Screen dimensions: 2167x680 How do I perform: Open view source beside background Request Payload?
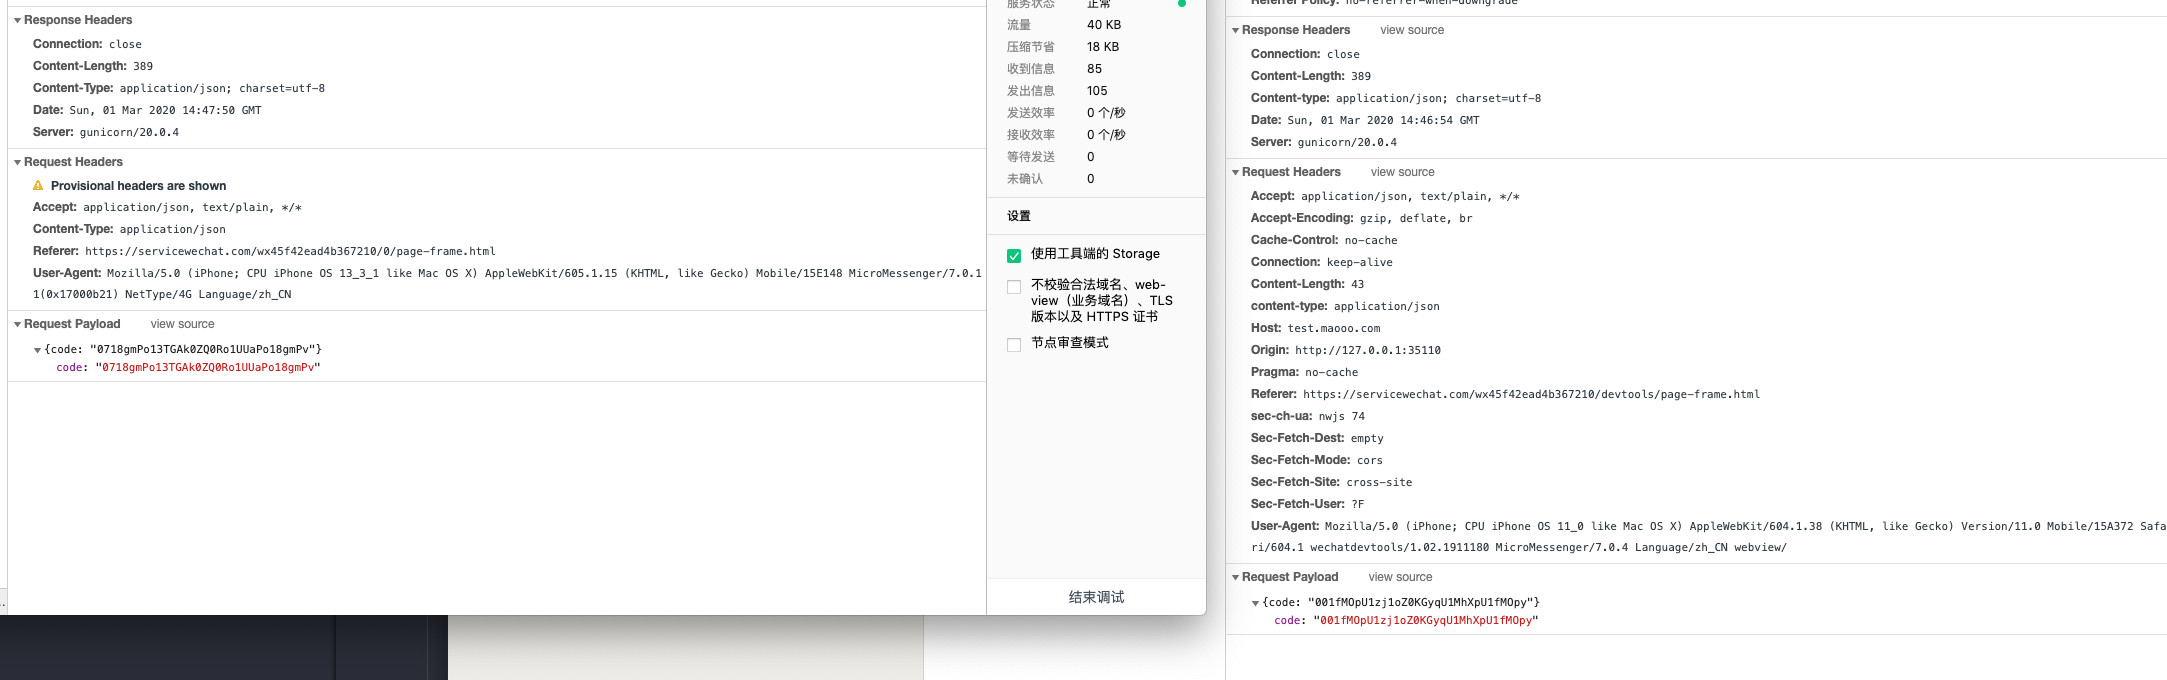coord(1400,577)
